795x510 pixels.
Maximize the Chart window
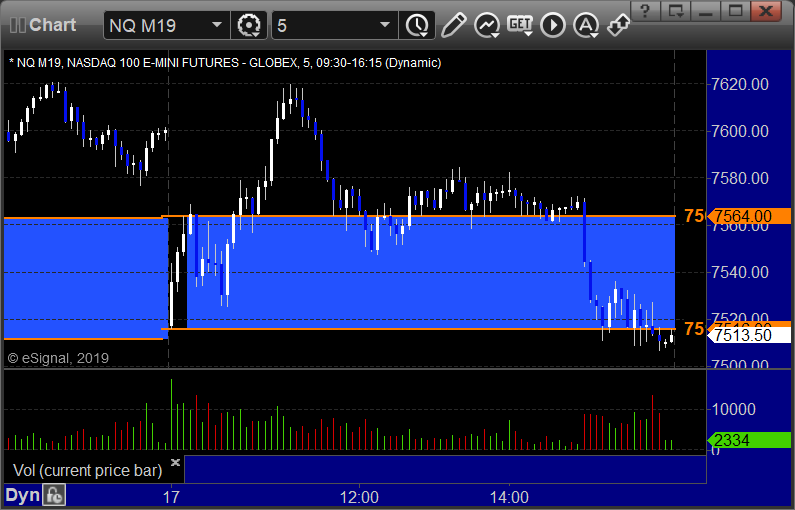736,11
